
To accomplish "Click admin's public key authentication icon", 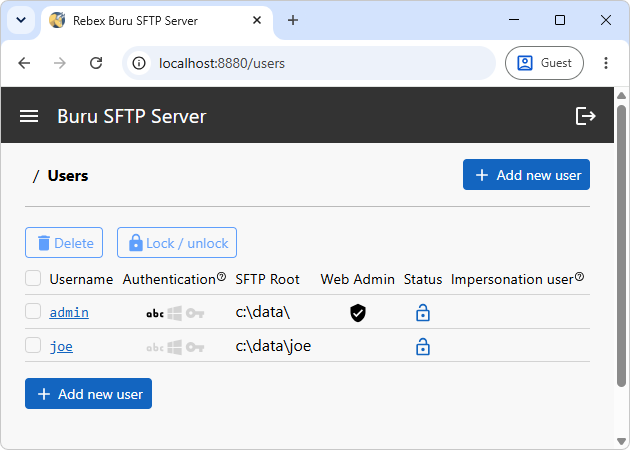I will [195, 313].
